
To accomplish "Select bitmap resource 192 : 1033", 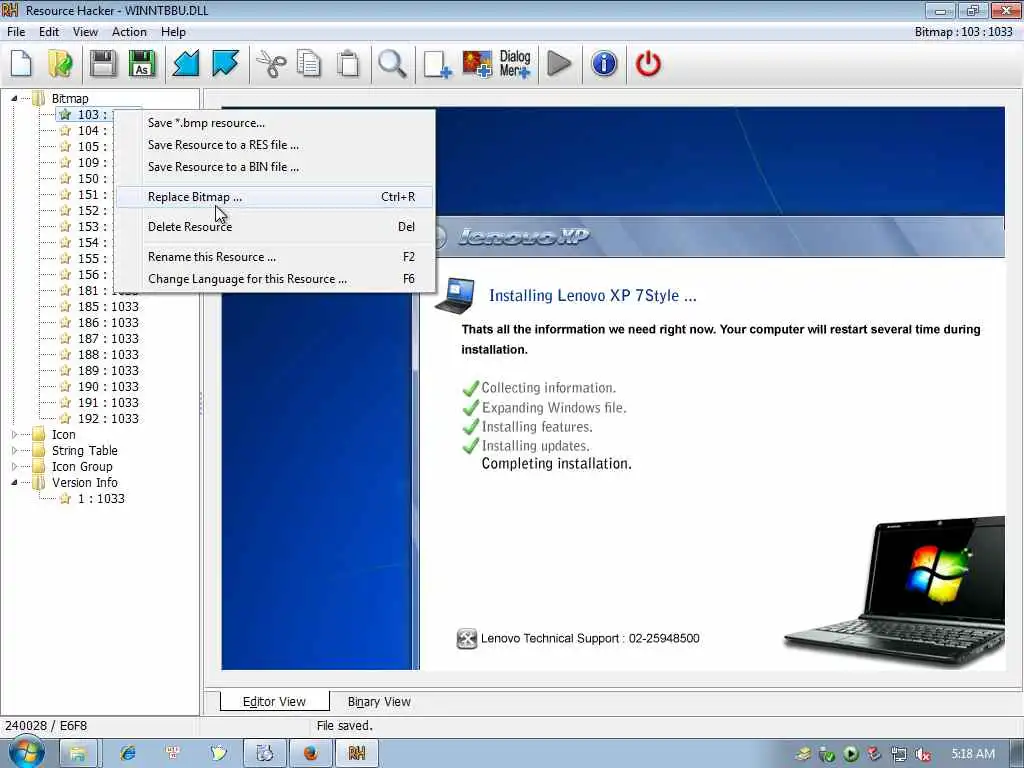I will click(108, 419).
